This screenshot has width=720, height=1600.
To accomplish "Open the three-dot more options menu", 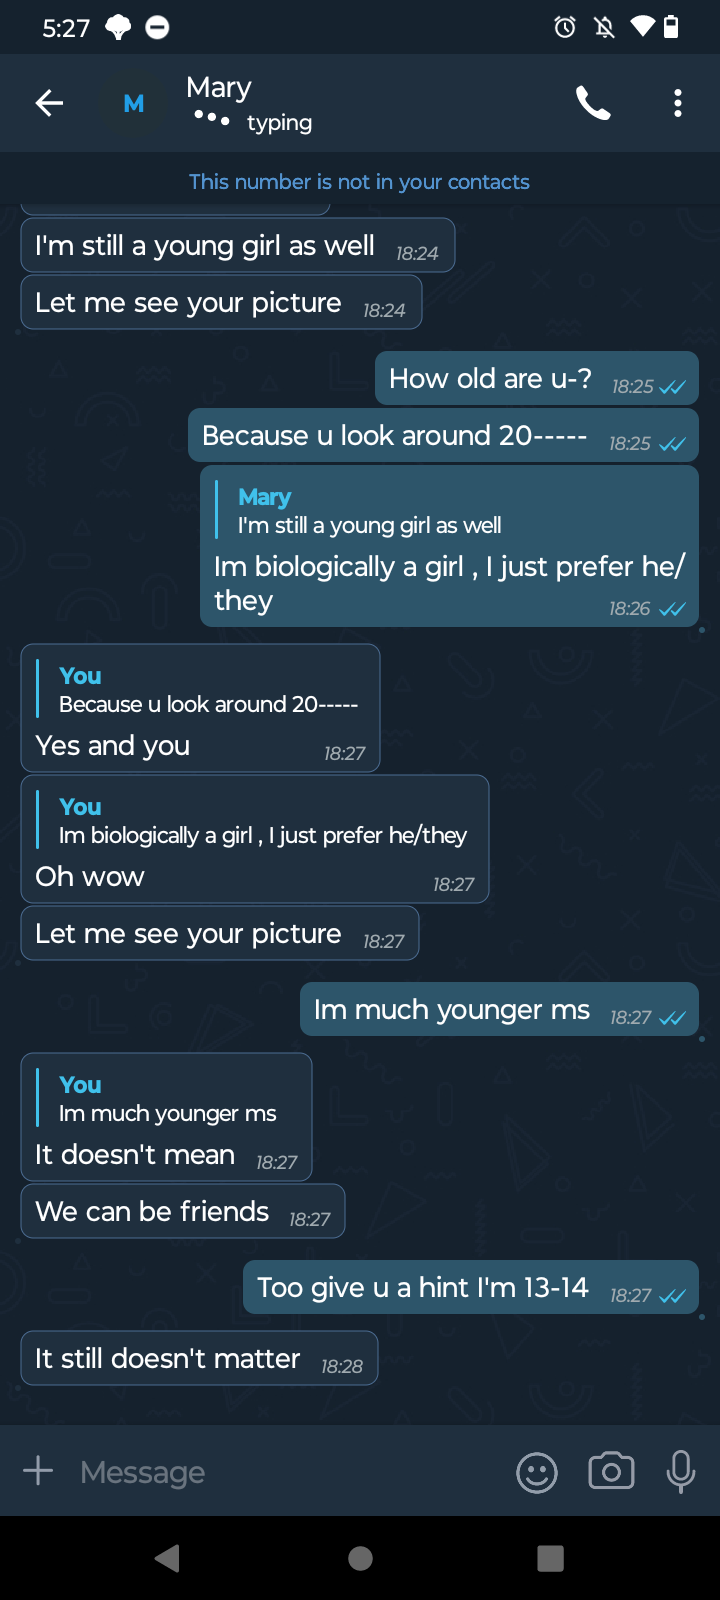I will click(x=678, y=103).
